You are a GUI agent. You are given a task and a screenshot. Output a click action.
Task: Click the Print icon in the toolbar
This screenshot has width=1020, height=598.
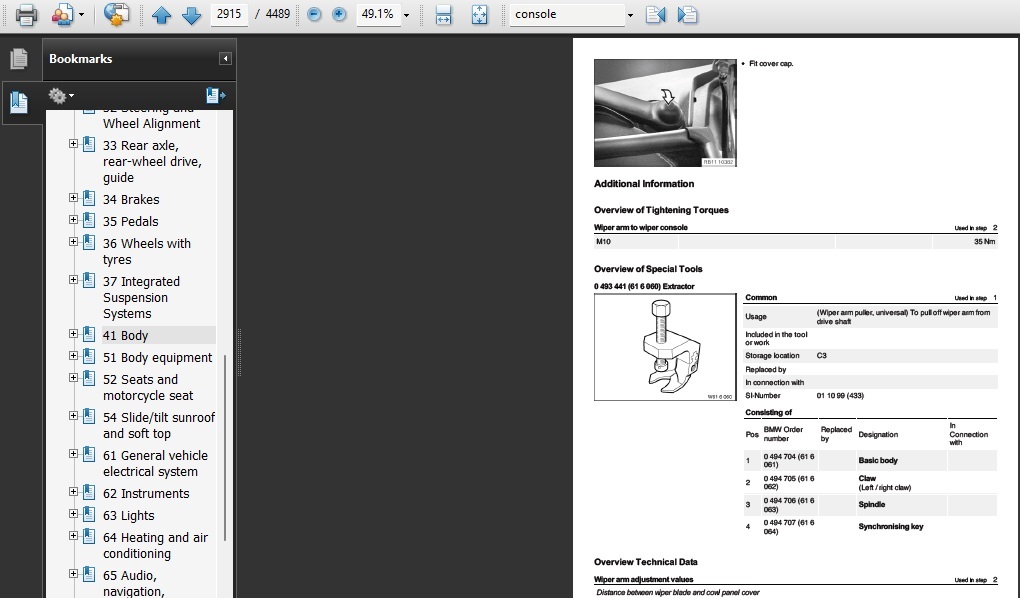point(26,14)
